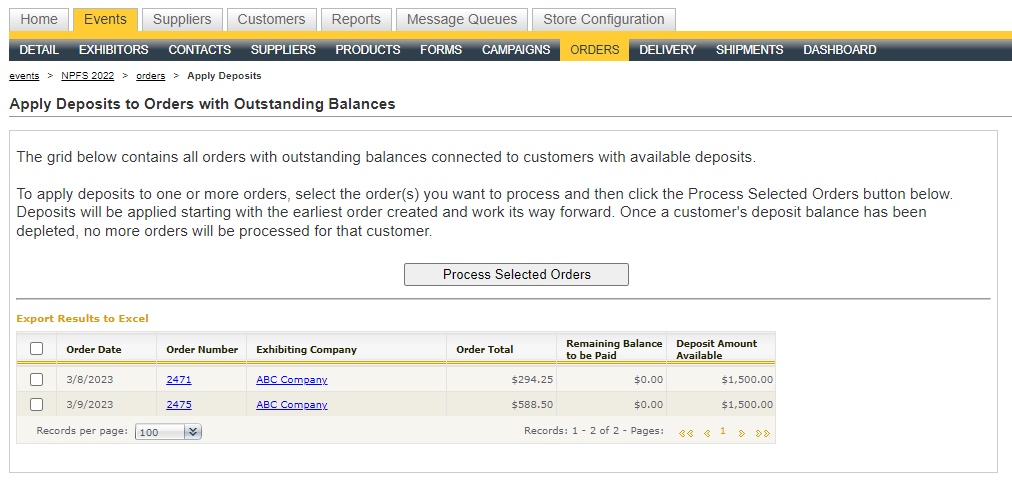
Task: Go to the Message Queues tab
Action: point(462,19)
